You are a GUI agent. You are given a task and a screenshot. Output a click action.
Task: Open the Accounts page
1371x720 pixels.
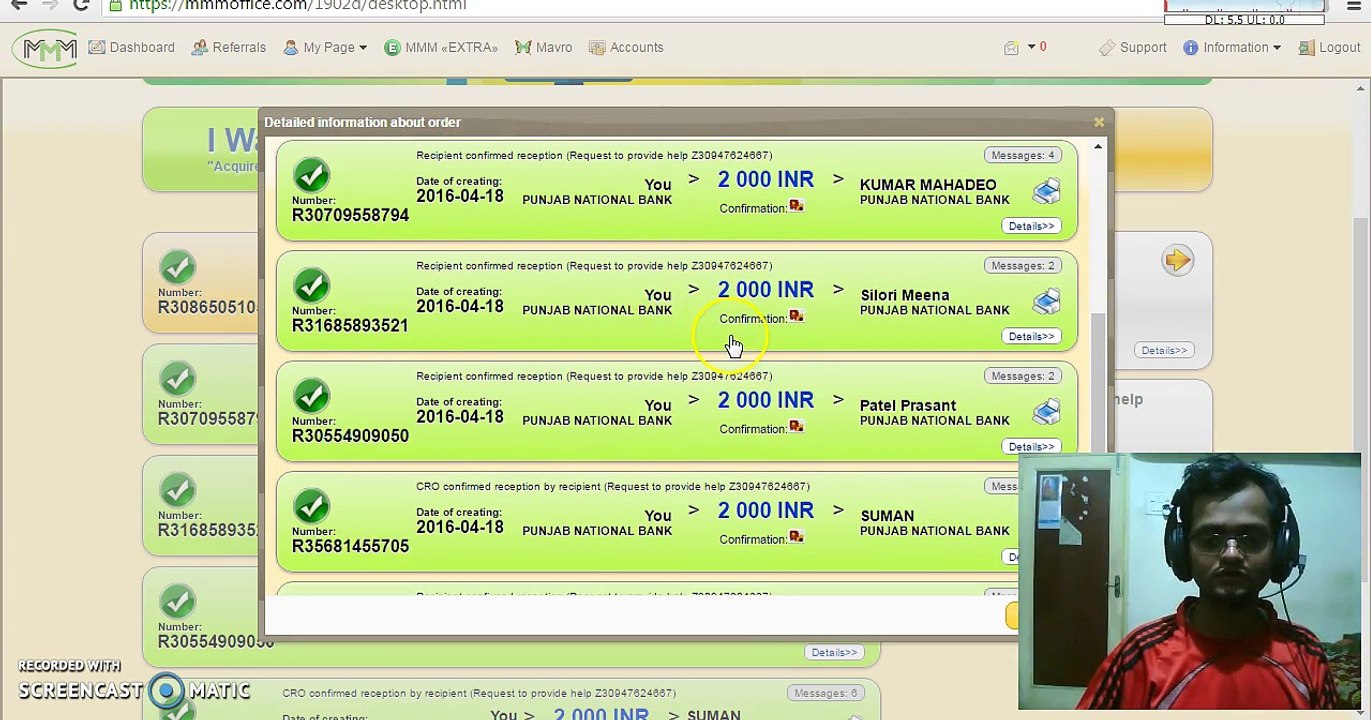click(x=626, y=48)
